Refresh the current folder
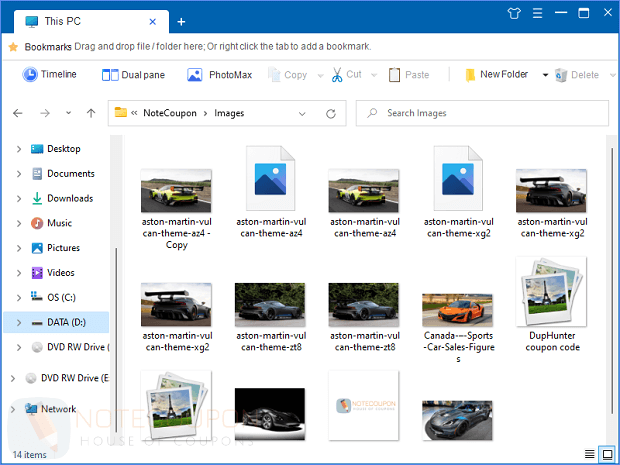Screen dimensions: 620x465 (x=331, y=114)
